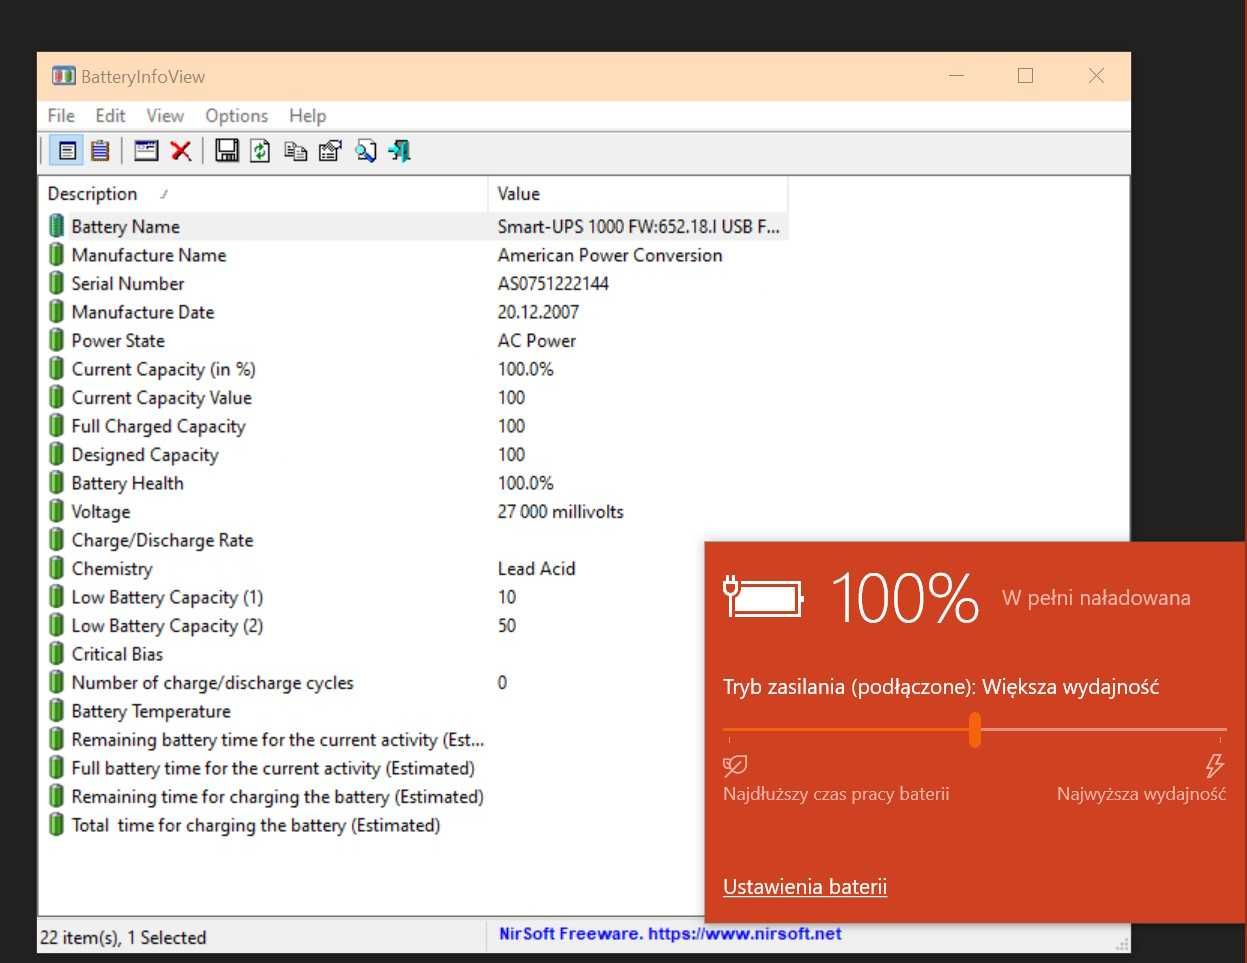Click the battery icon beside Battery Name
1247x963 pixels.
(x=57, y=226)
